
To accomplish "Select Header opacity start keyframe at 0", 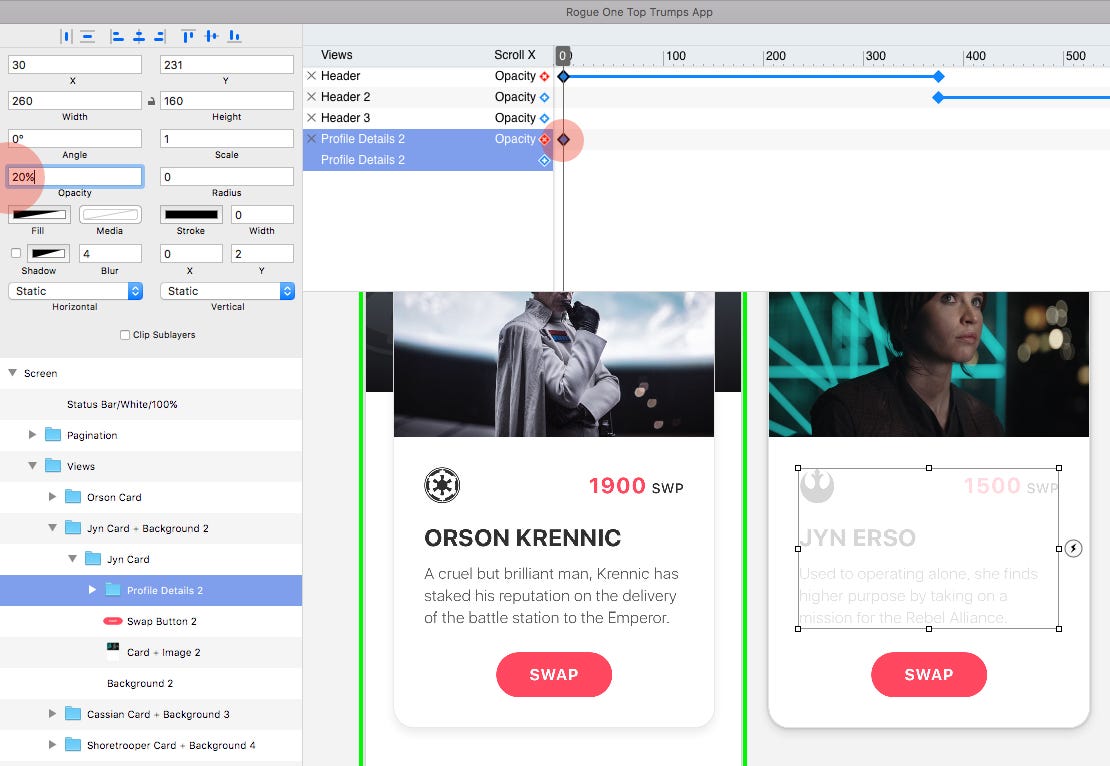I will 563,76.
